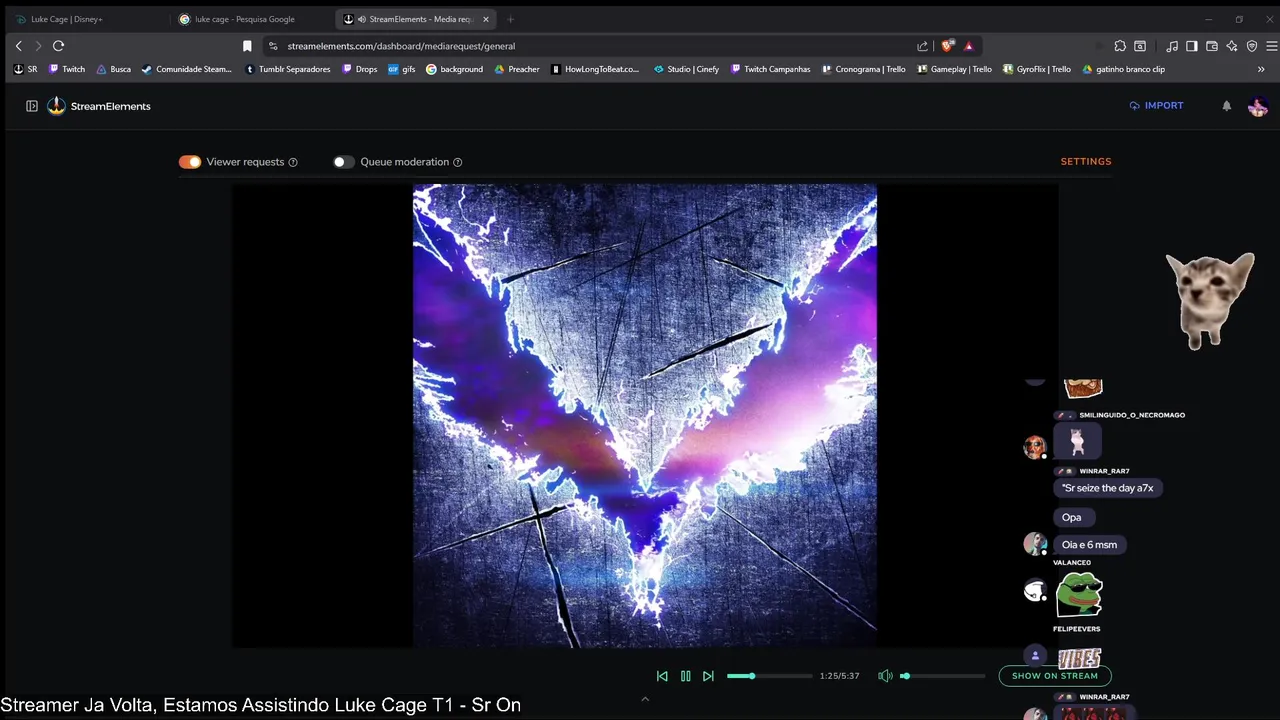This screenshot has width=1280, height=720.
Task: Share this page icon
Action: click(x=922, y=46)
